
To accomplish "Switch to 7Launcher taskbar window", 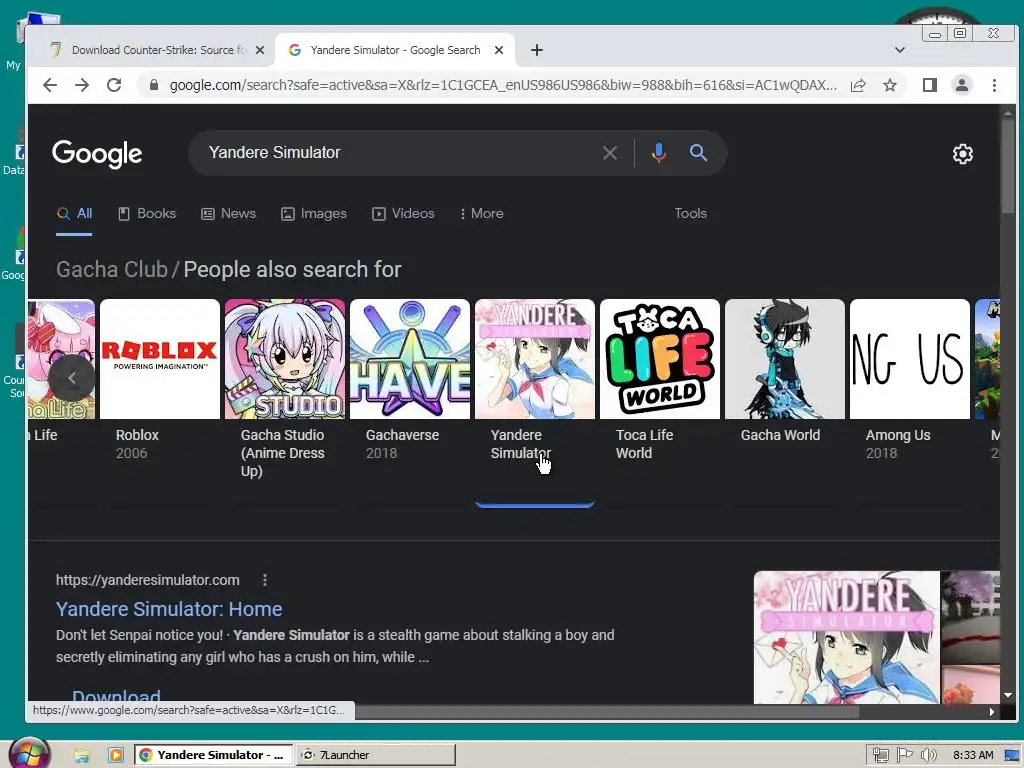I will tap(376, 755).
